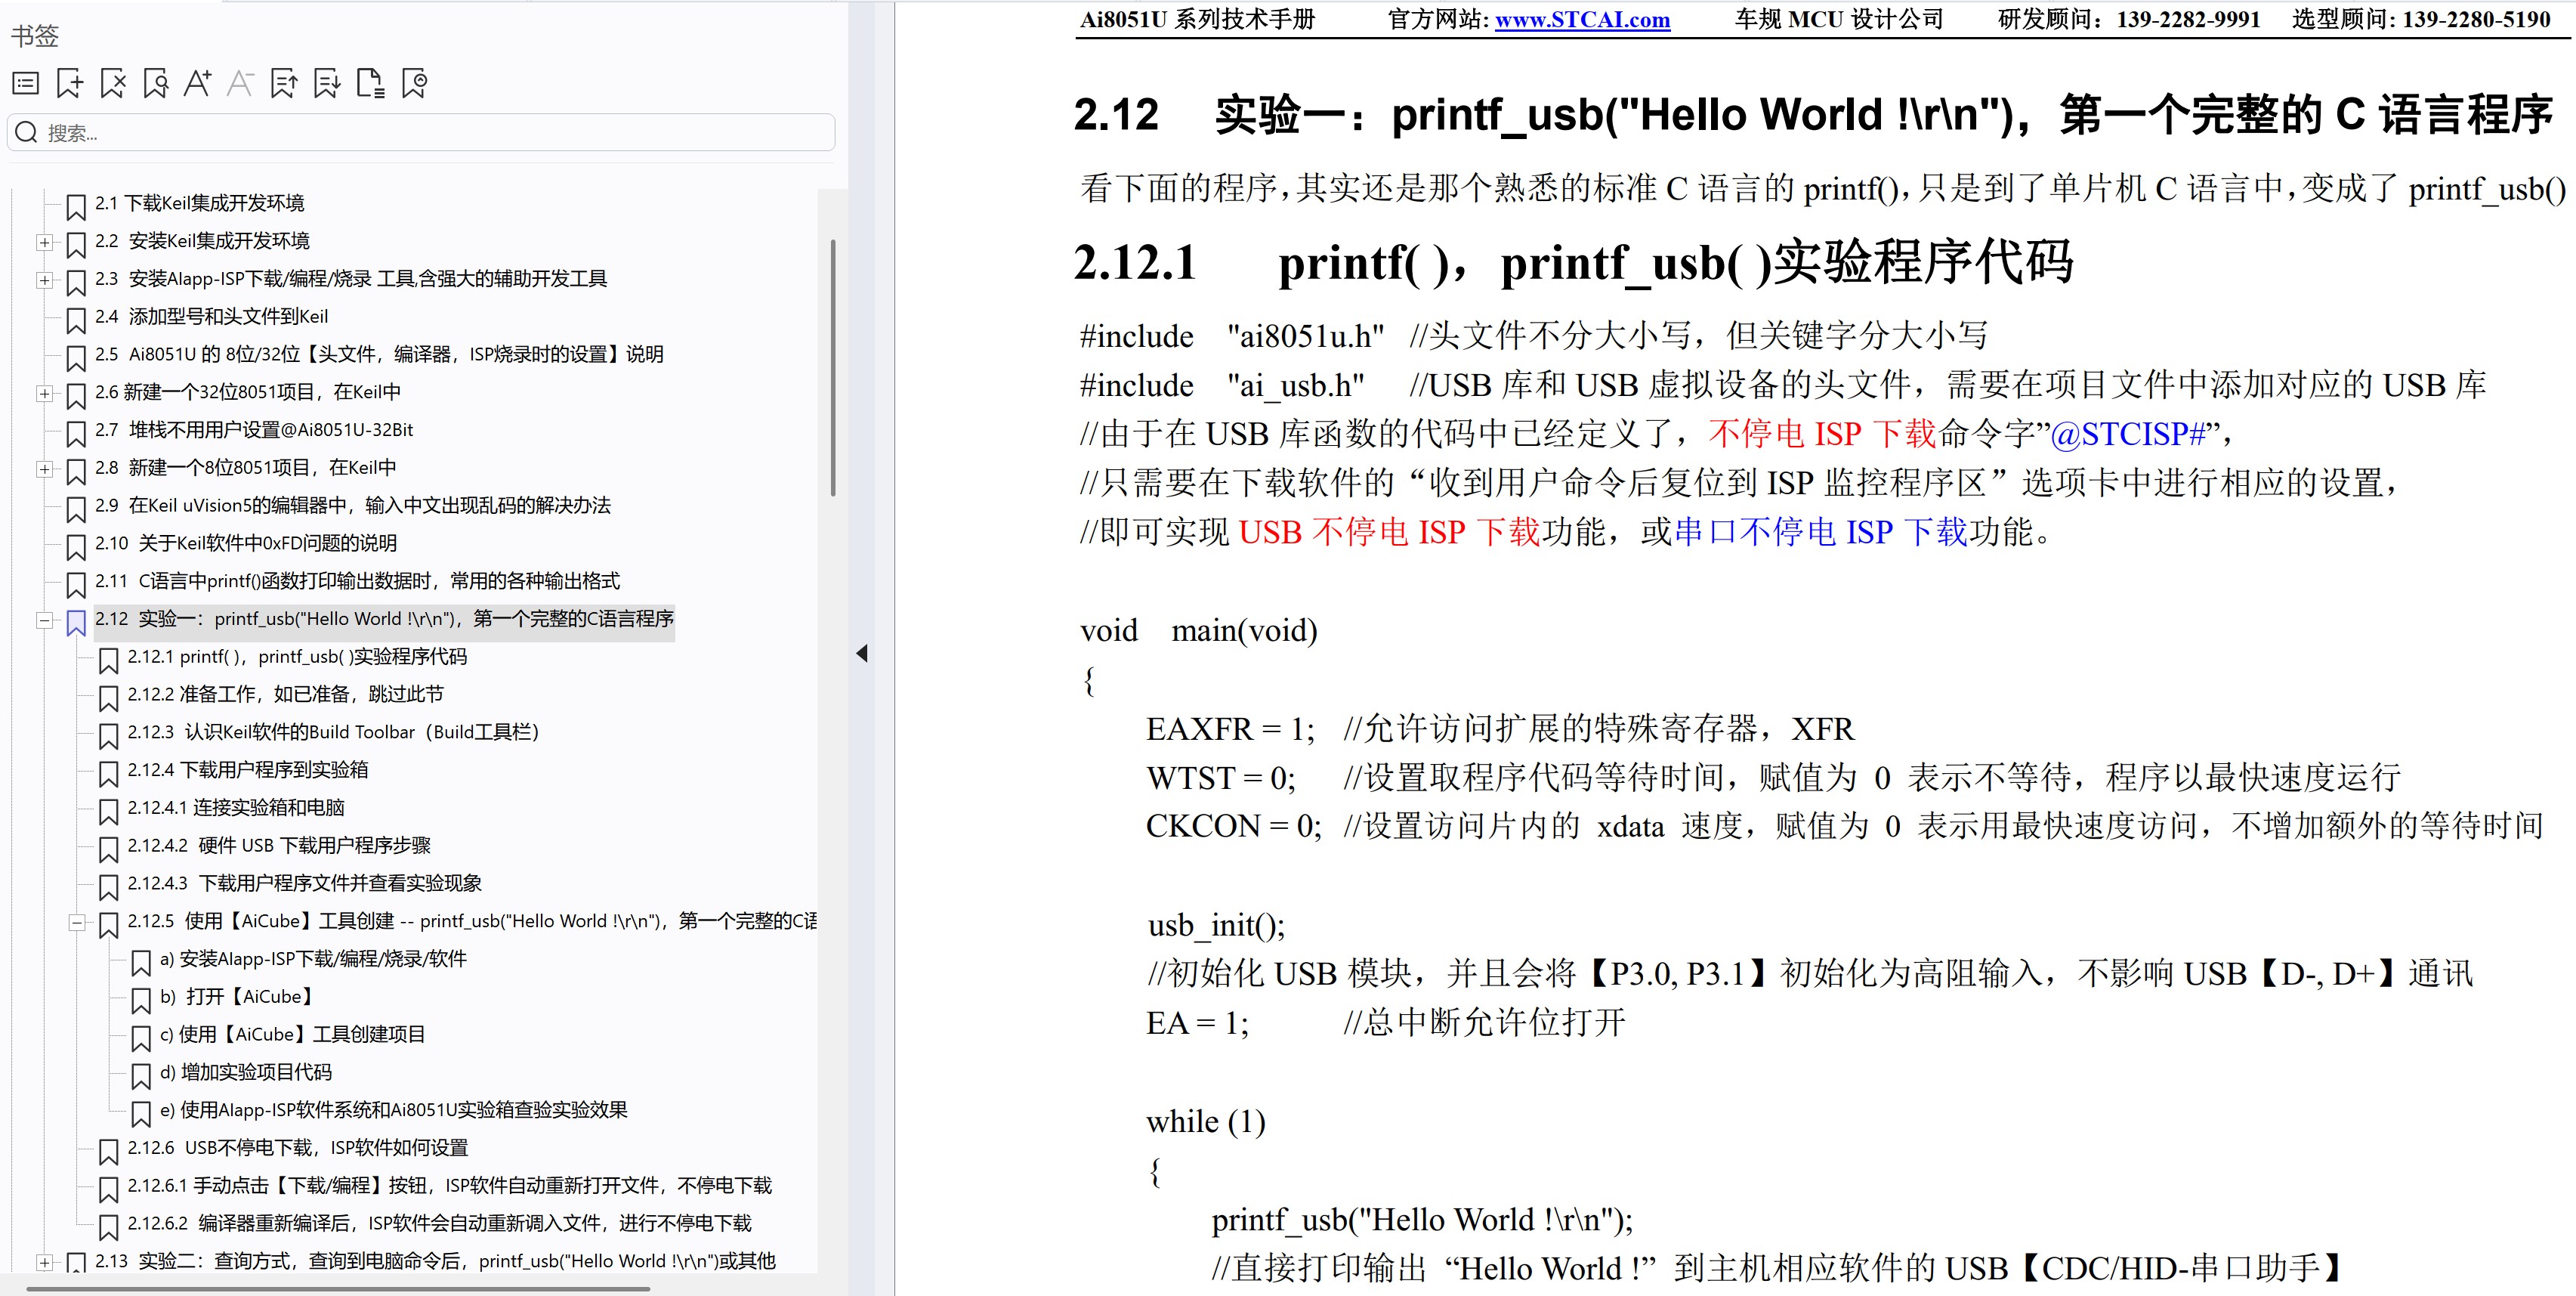Select bookmark 2.12.4.3 下载用户程序文件并查看实验现象

click(304, 883)
